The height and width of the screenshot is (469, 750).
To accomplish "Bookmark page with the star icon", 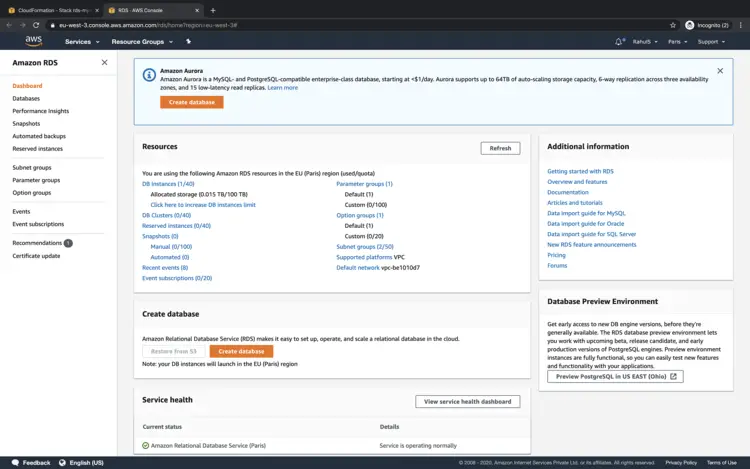I will (x=673, y=25).
